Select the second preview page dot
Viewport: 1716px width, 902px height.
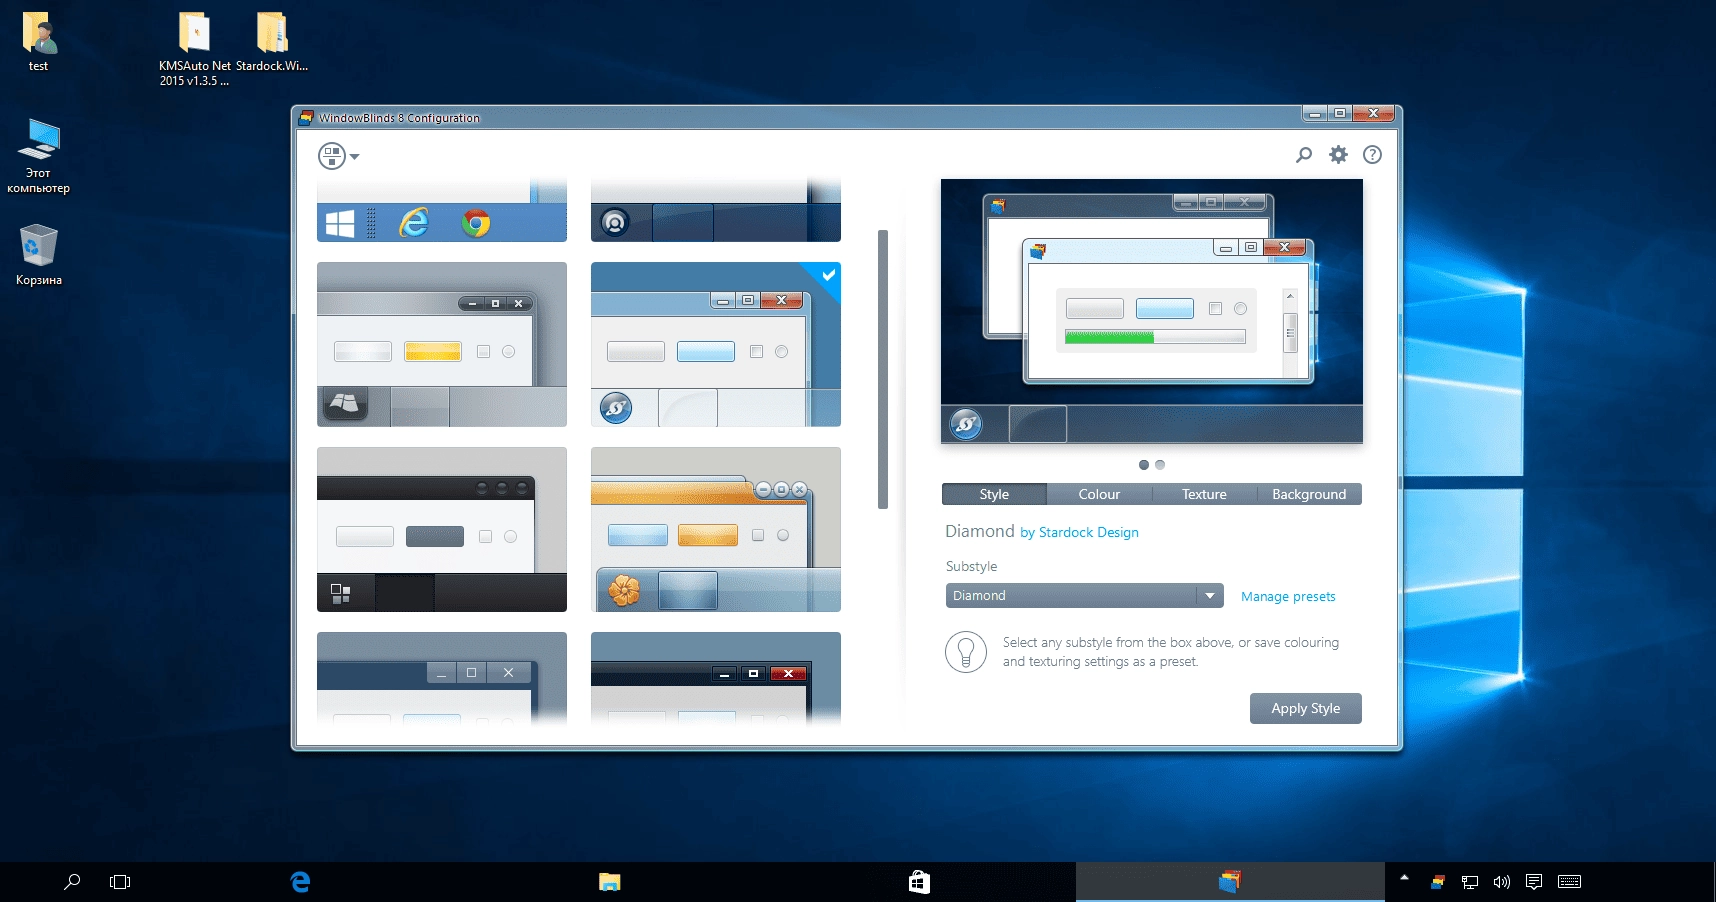1160,465
